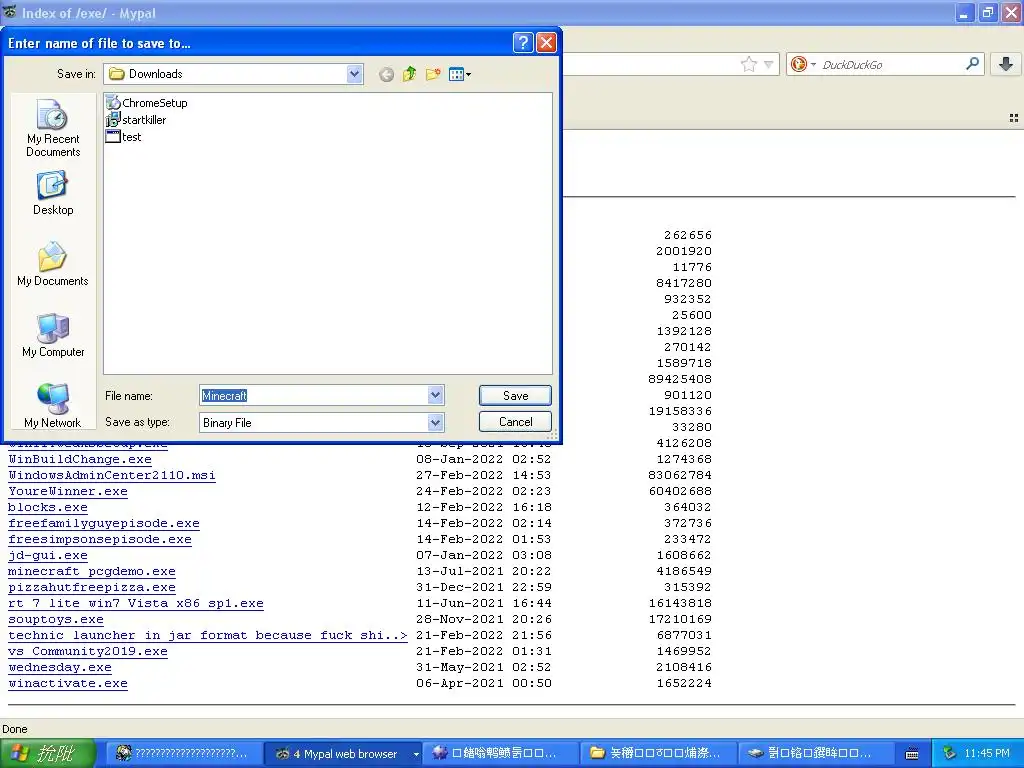The width and height of the screenshot is (1024, 768).
Task: Click the 27-Feb-2022 14:53 date entry
Action: point(484,475)
